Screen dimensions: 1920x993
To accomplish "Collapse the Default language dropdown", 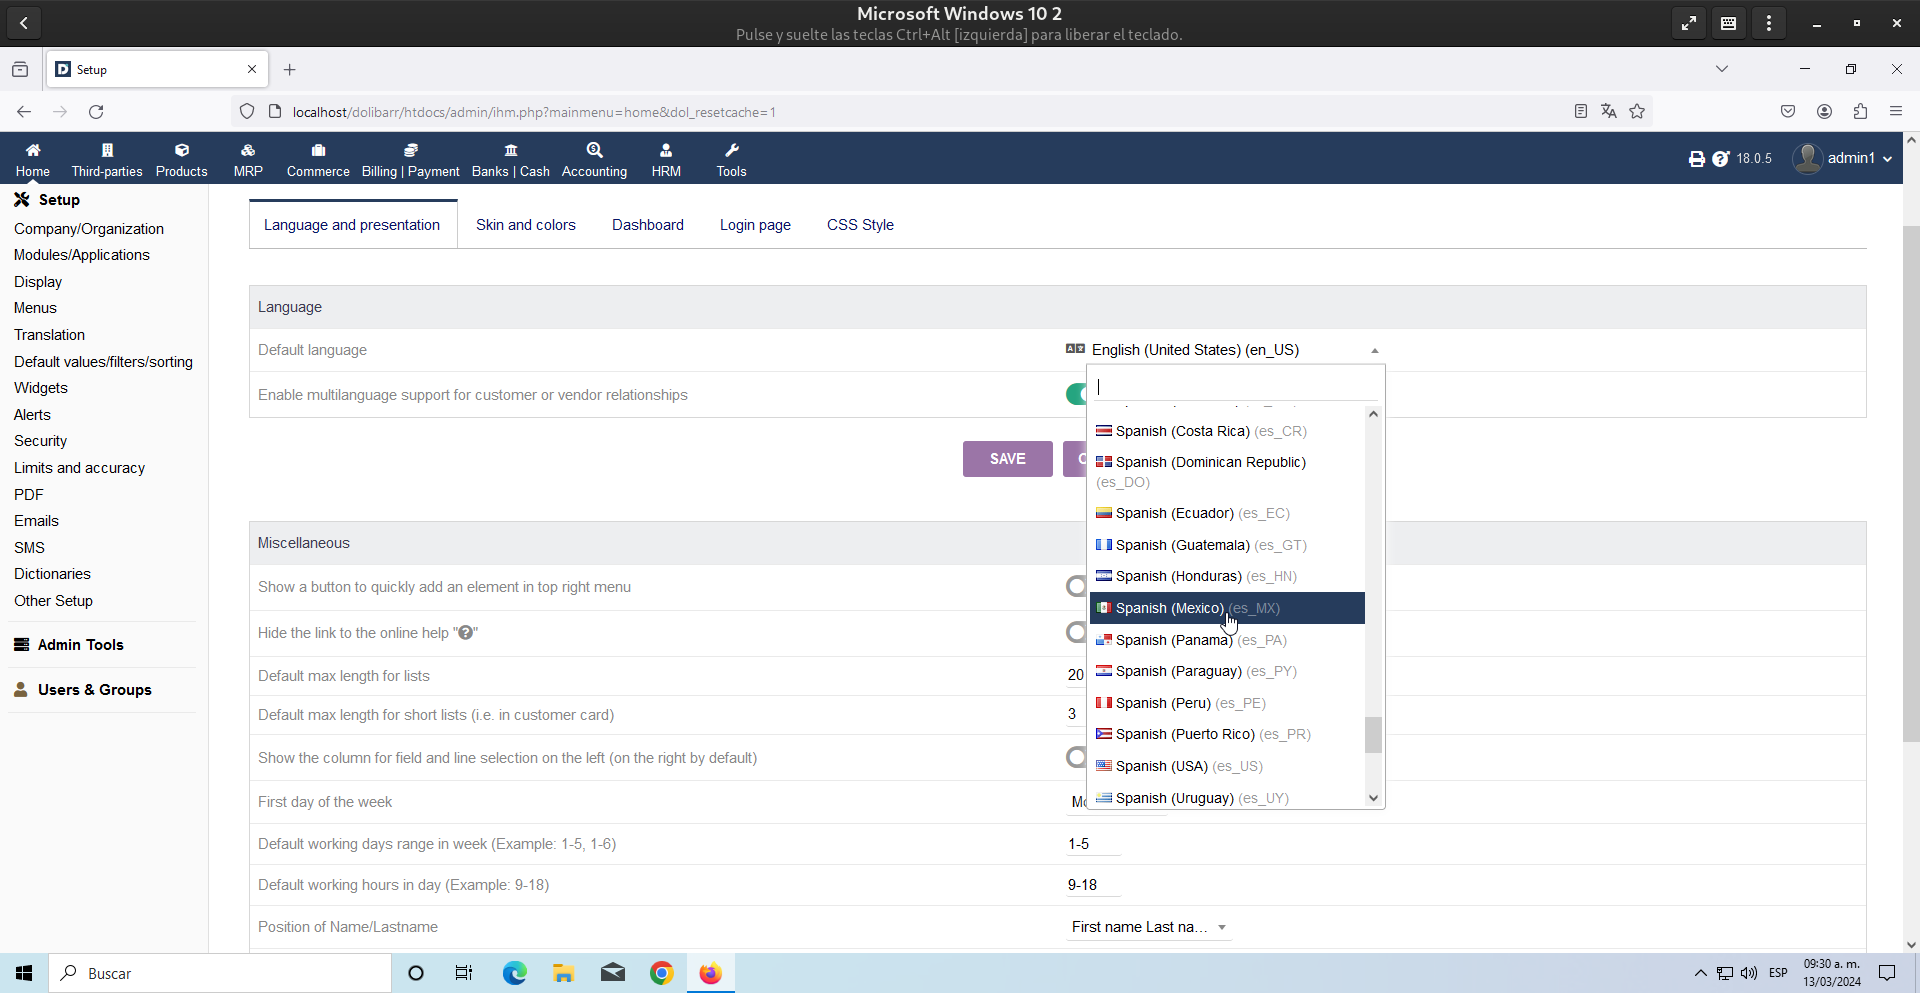I will pos(1374,351).
